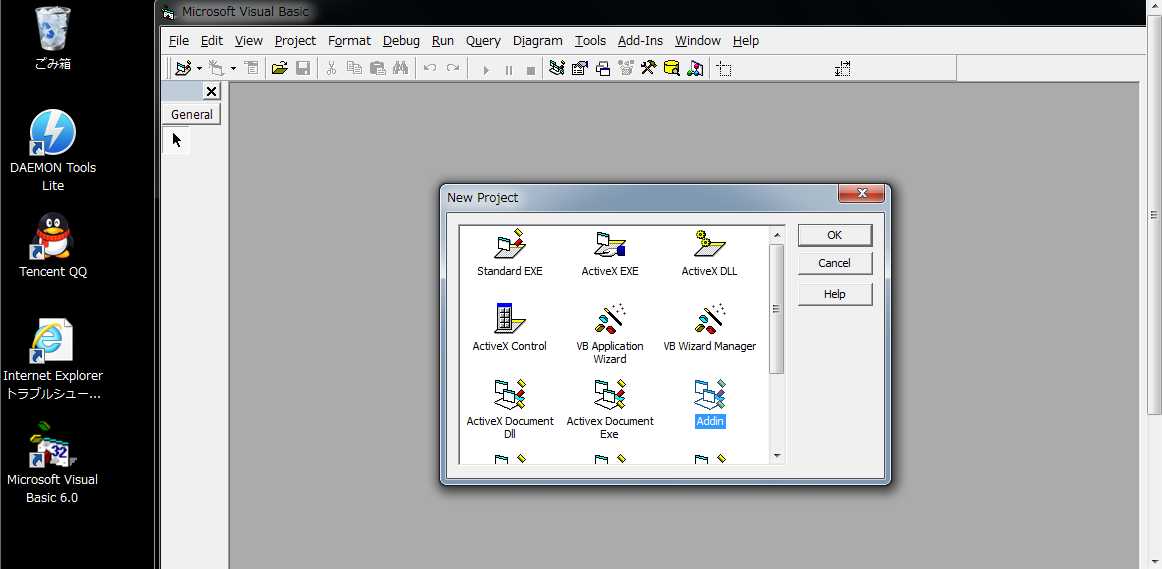Open the Object Browser toolbar icon
The width and height of the screenshot is (1162, 569).
pos(626,69)
